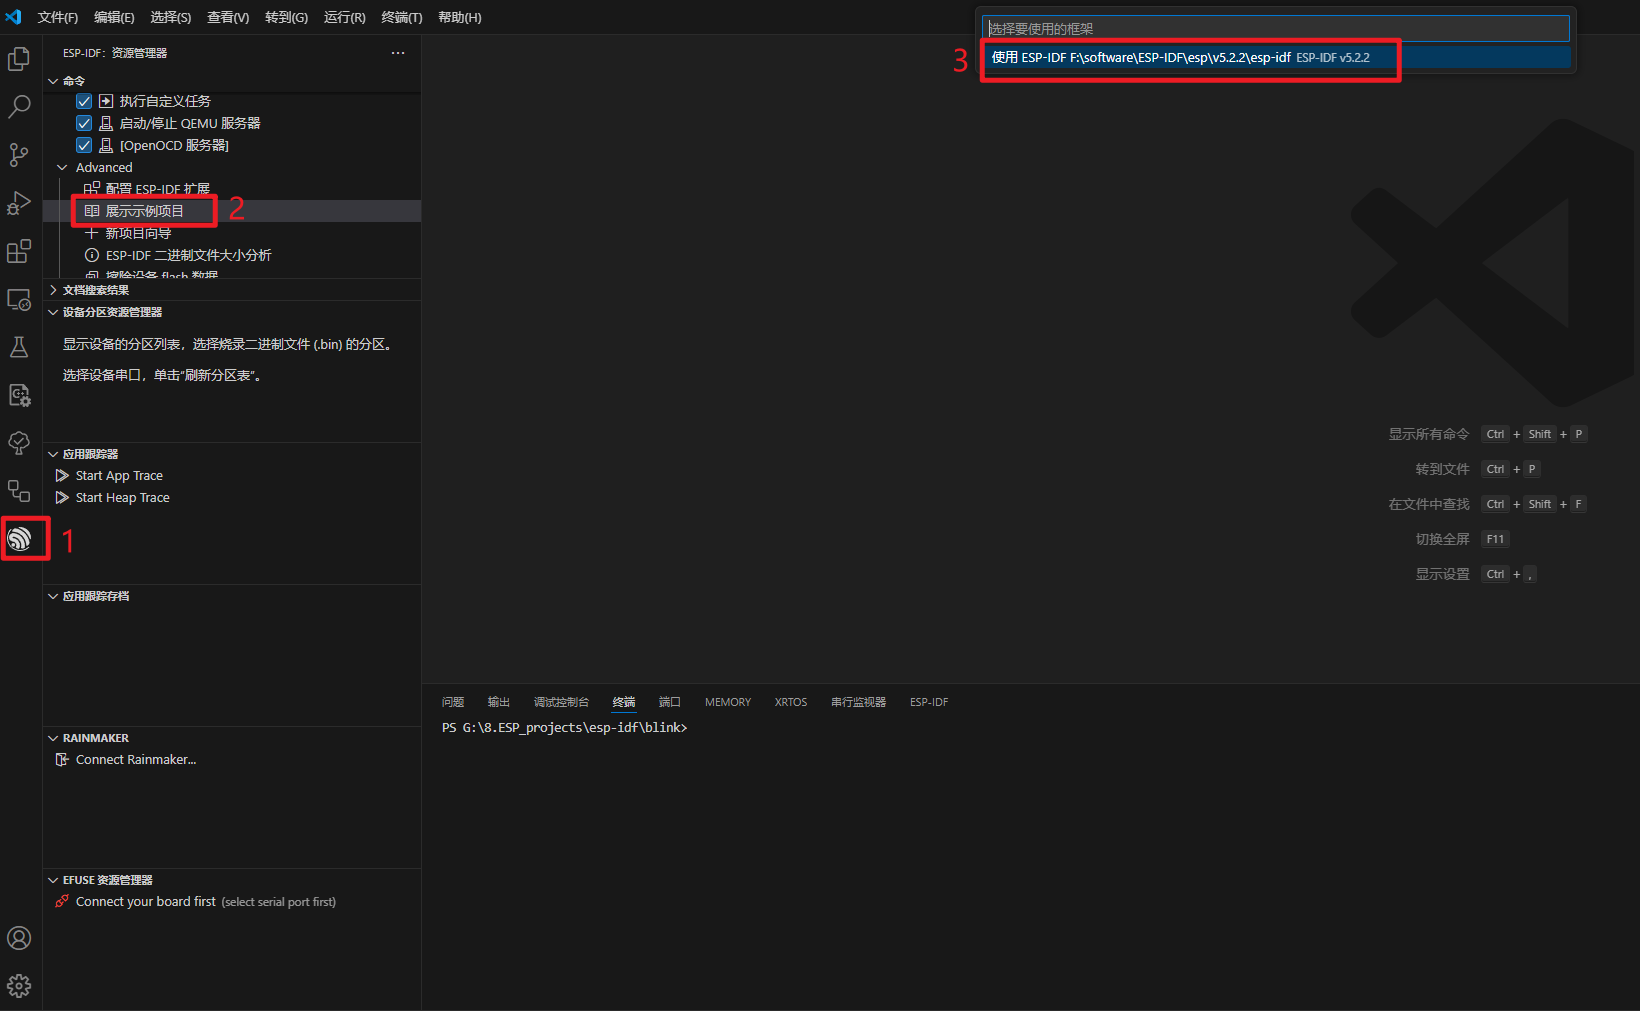Open the ESP-IDF Espressif icon in activity bar
This screenshot has width=1640, height=1011.
(x=20, y=539)
